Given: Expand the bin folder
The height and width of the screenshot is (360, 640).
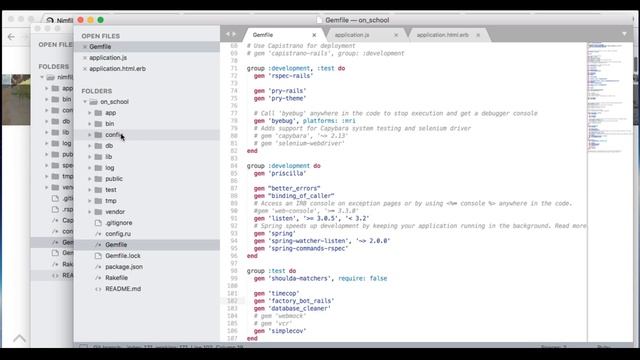Looking at the screenshot, I should point(90,124).
